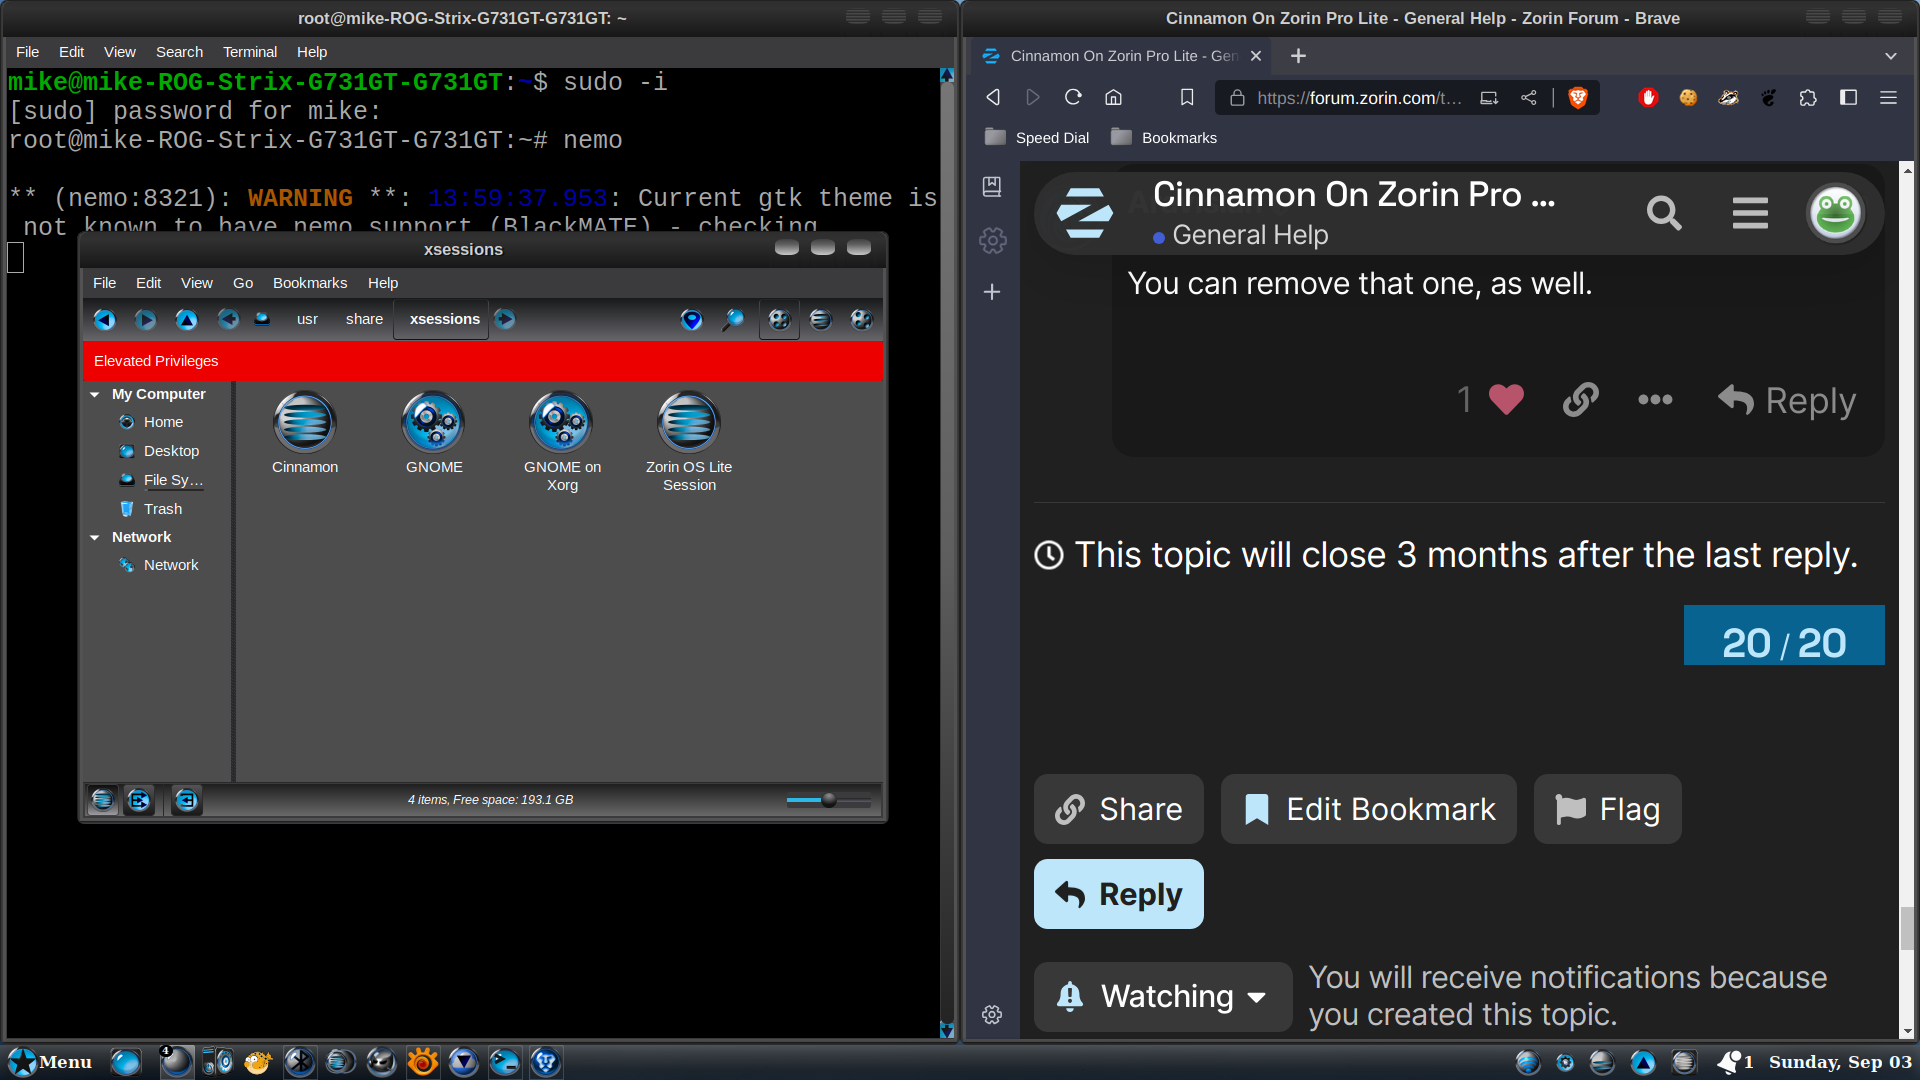Go to Brave home page
This screenshot has height=1080, width=1920.
(x=1113, y=97)
